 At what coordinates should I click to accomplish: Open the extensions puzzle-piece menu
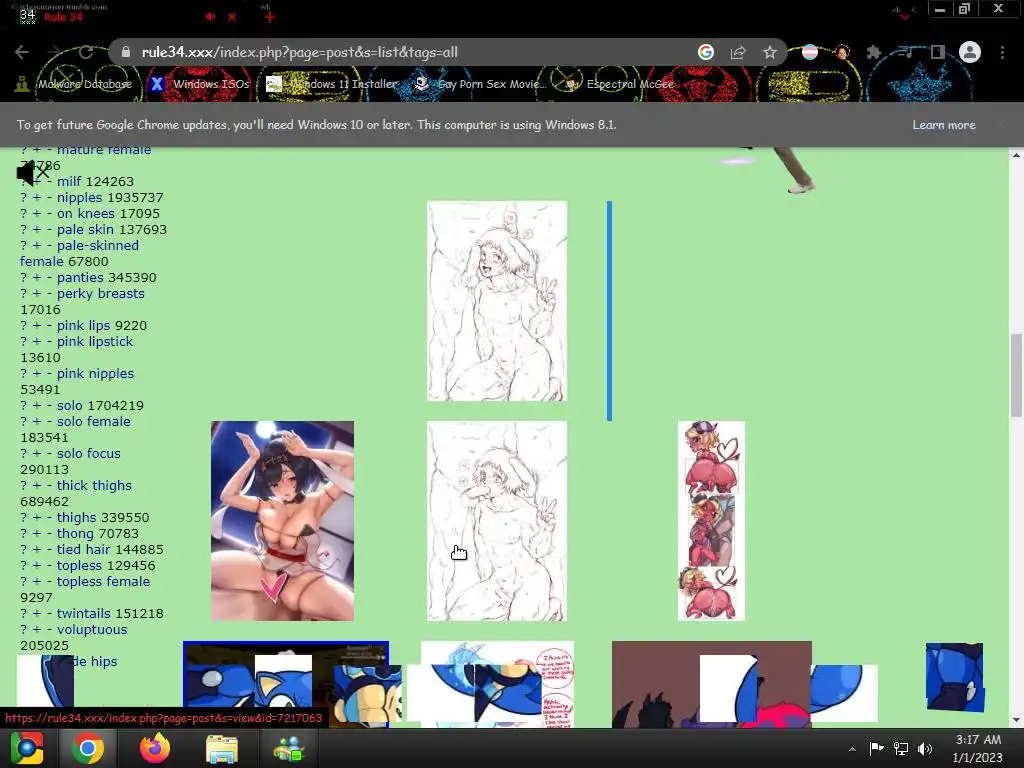coord(874,52)
